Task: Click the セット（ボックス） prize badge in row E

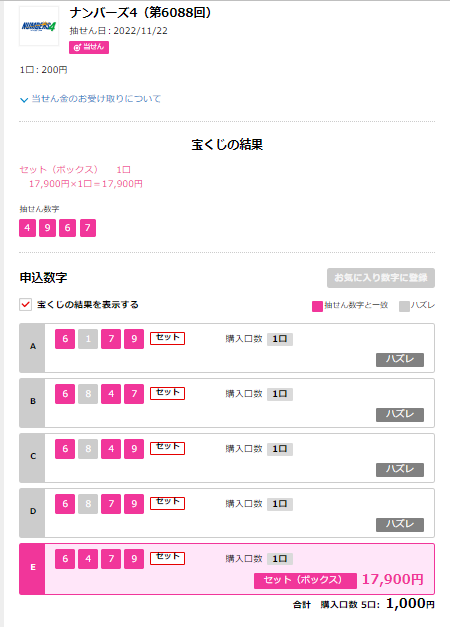Action: coord(305,580)
